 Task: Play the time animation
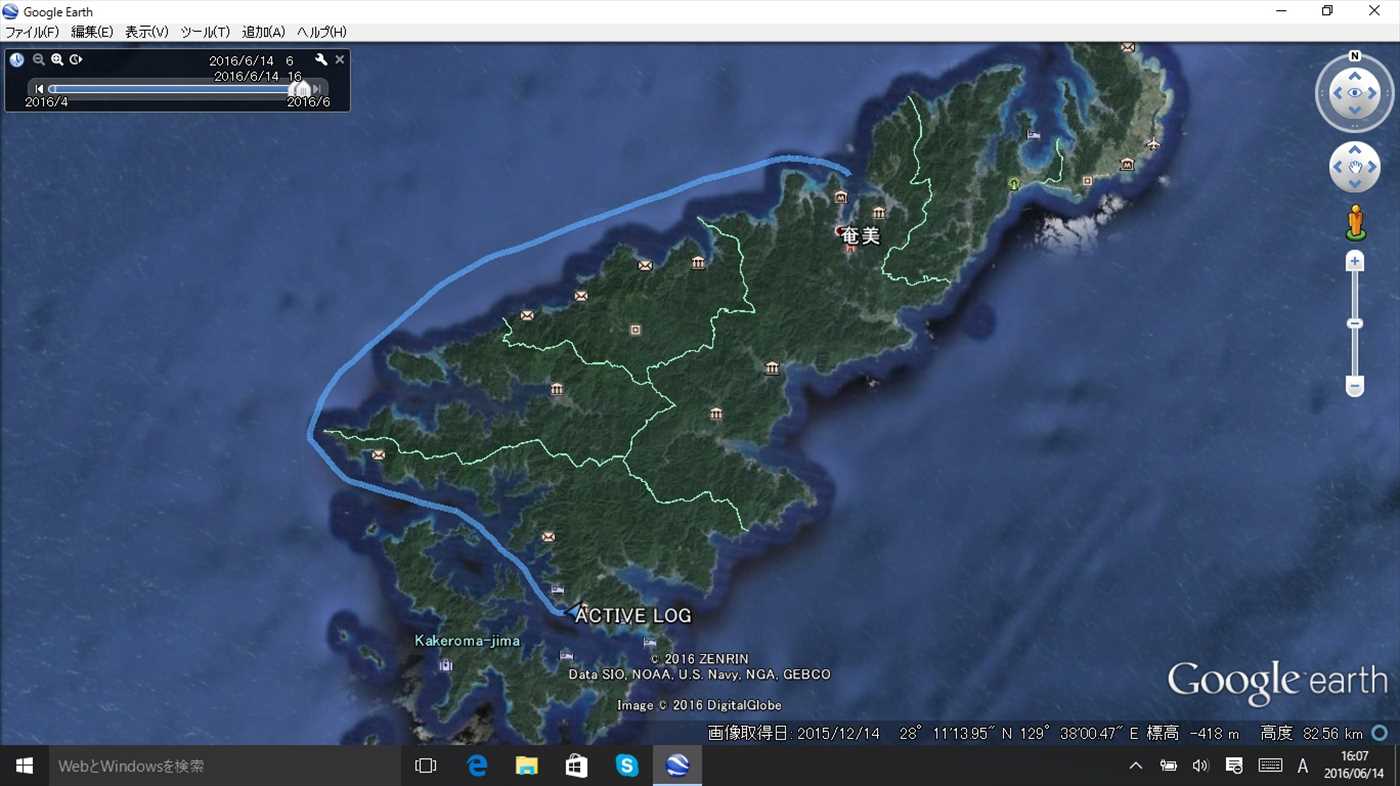(76, 60)
